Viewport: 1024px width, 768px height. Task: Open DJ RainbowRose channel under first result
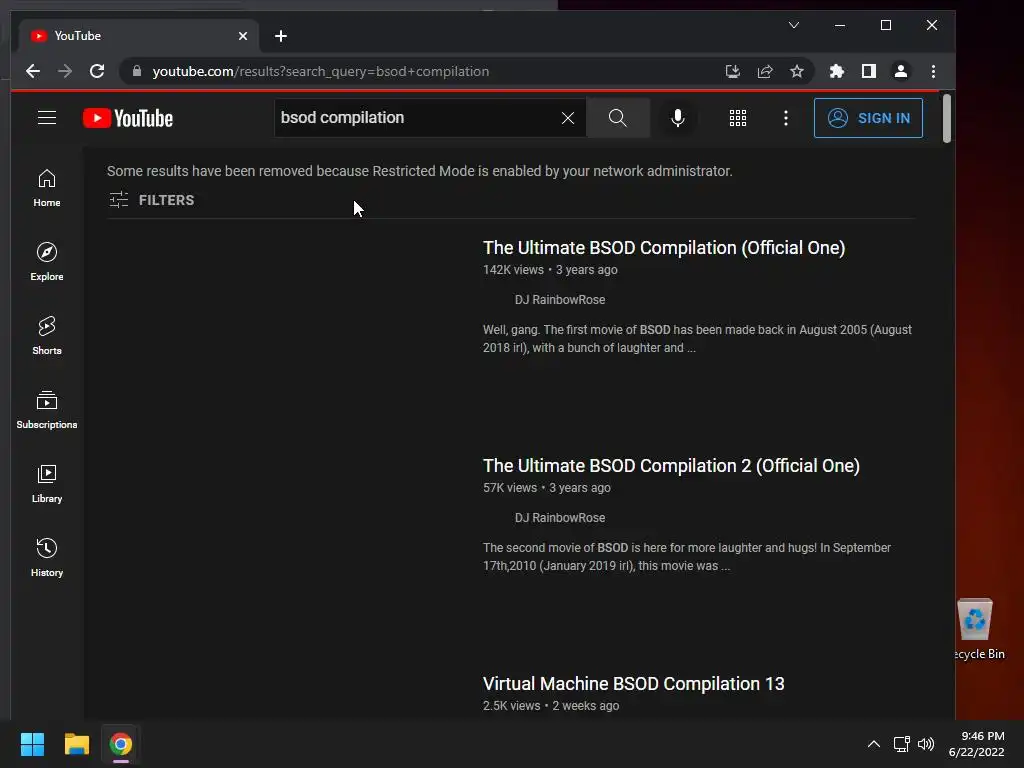click(559, 300)
